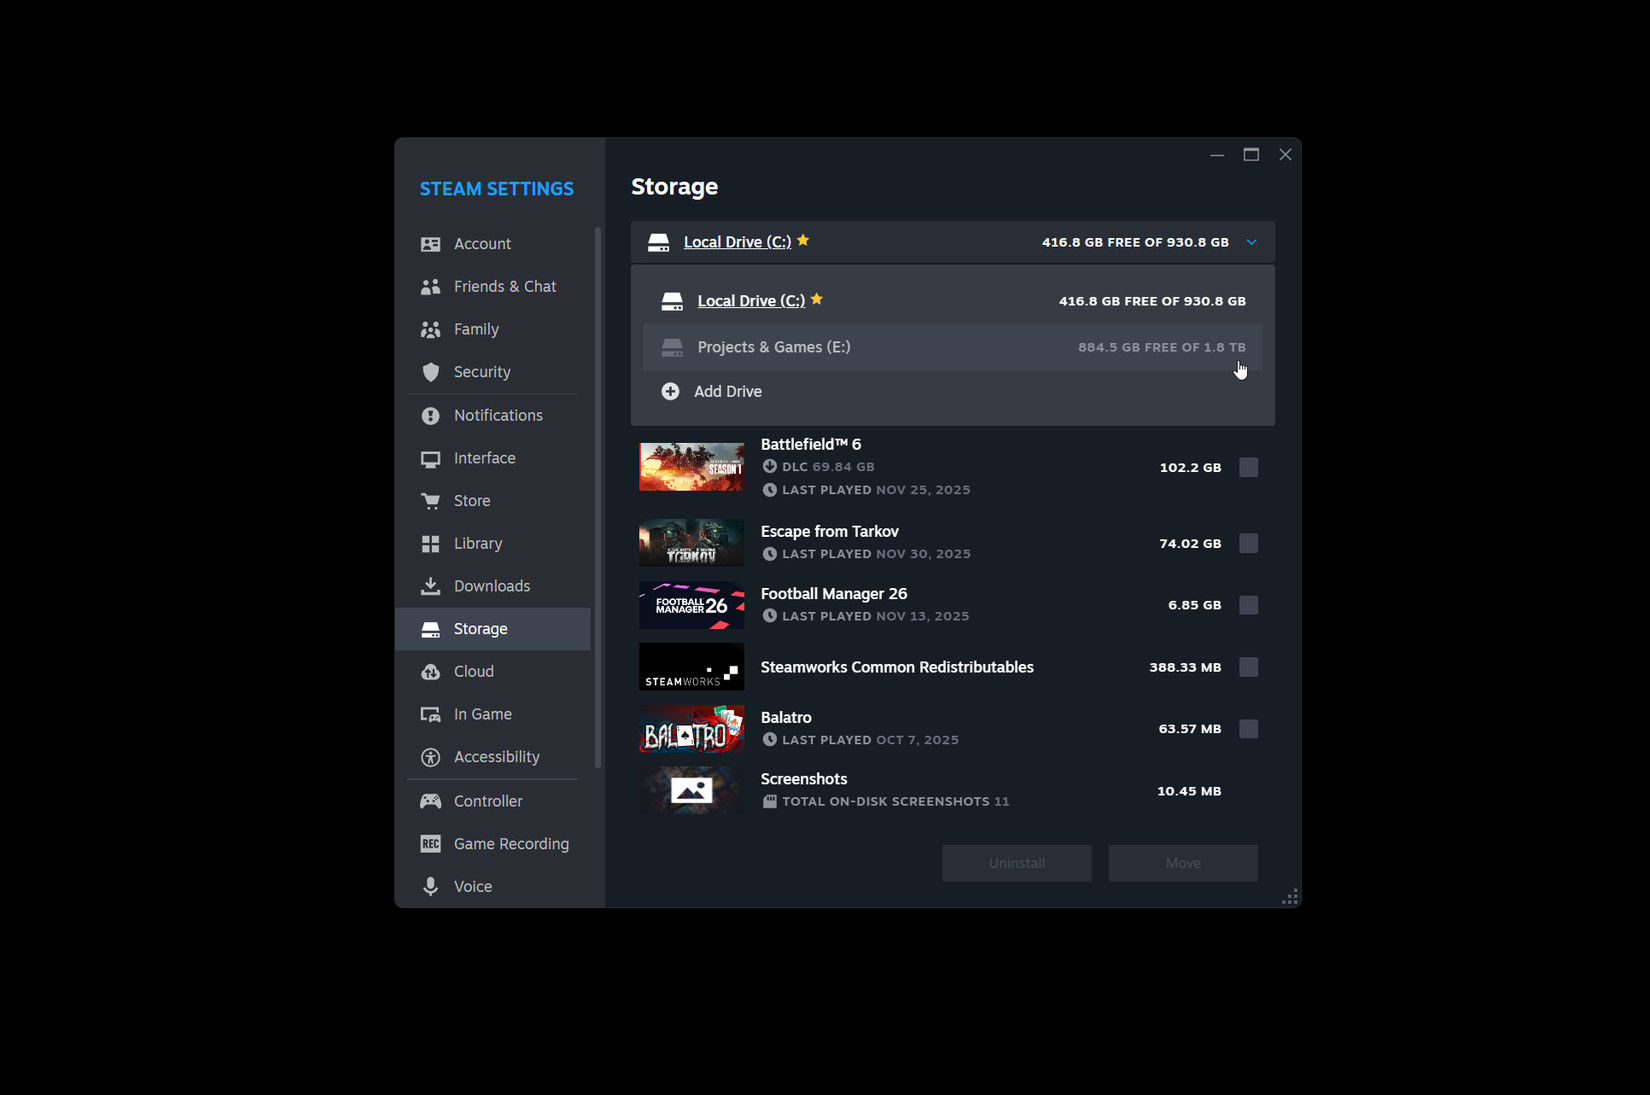Image resolution: width=1650 pixels, height=1095 pixels.
Task: Select the Cloud settings icon
Action: click(430, 671)
